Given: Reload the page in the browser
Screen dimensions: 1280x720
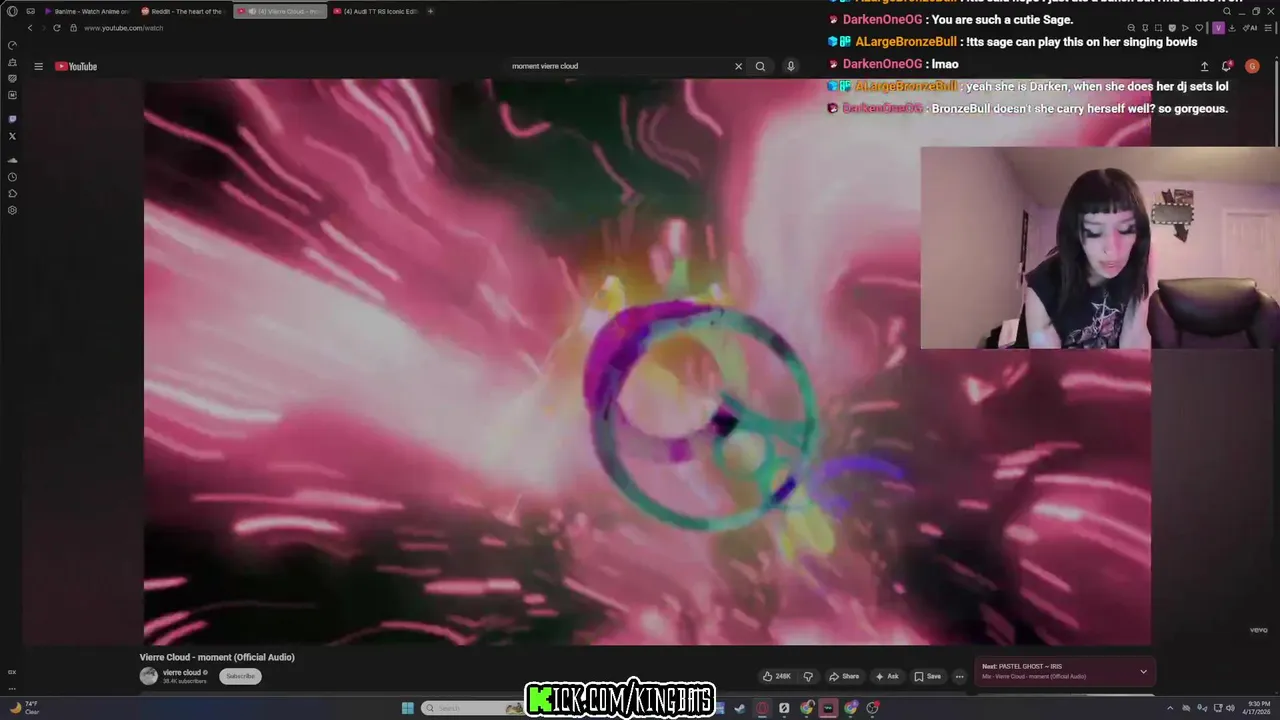Looking at the screenshot, I should 57,28.
